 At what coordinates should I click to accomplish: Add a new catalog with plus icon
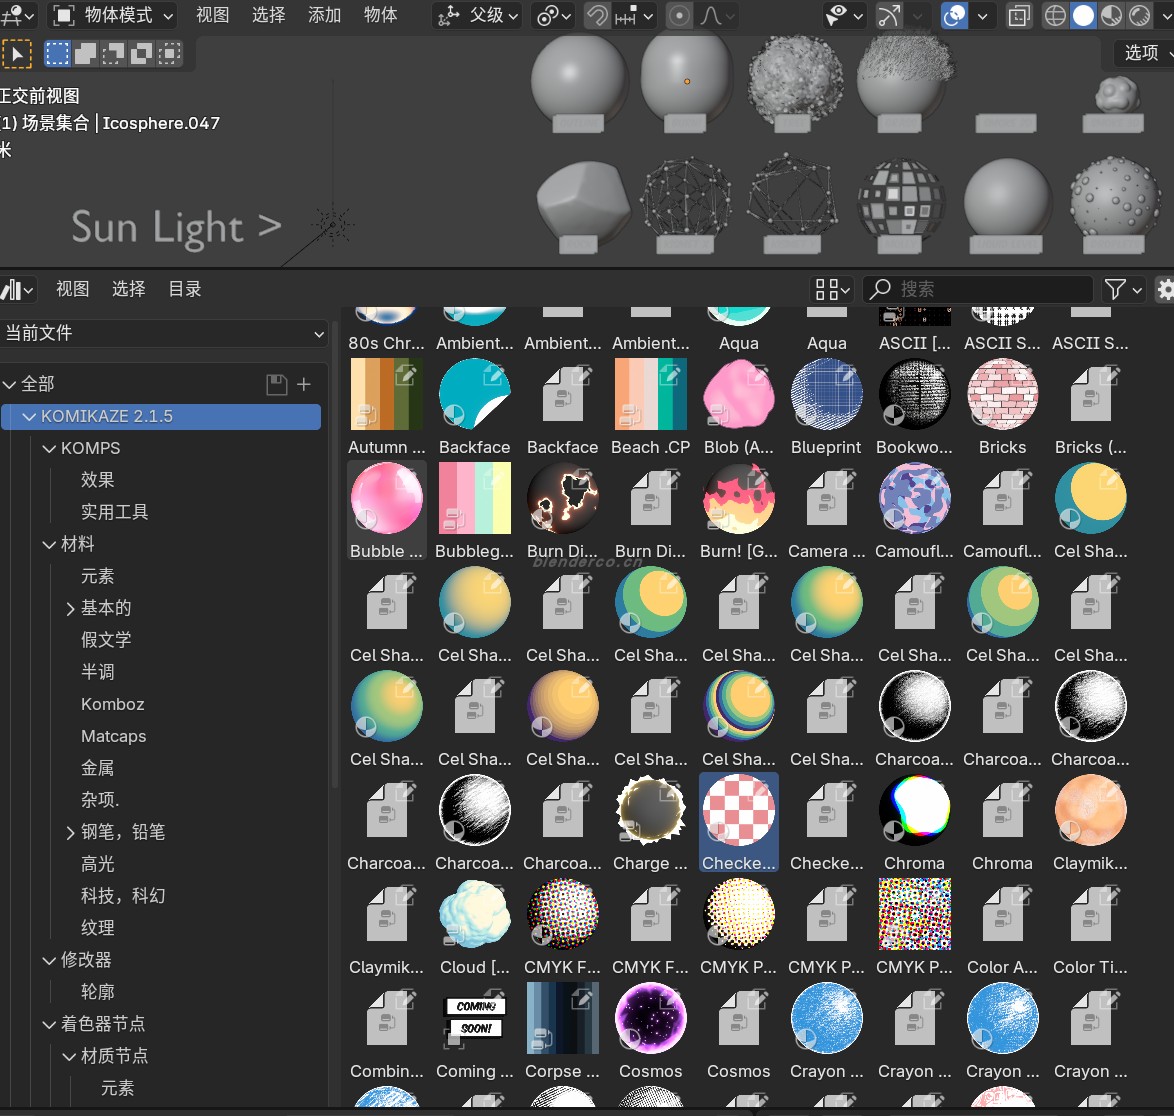304,385
